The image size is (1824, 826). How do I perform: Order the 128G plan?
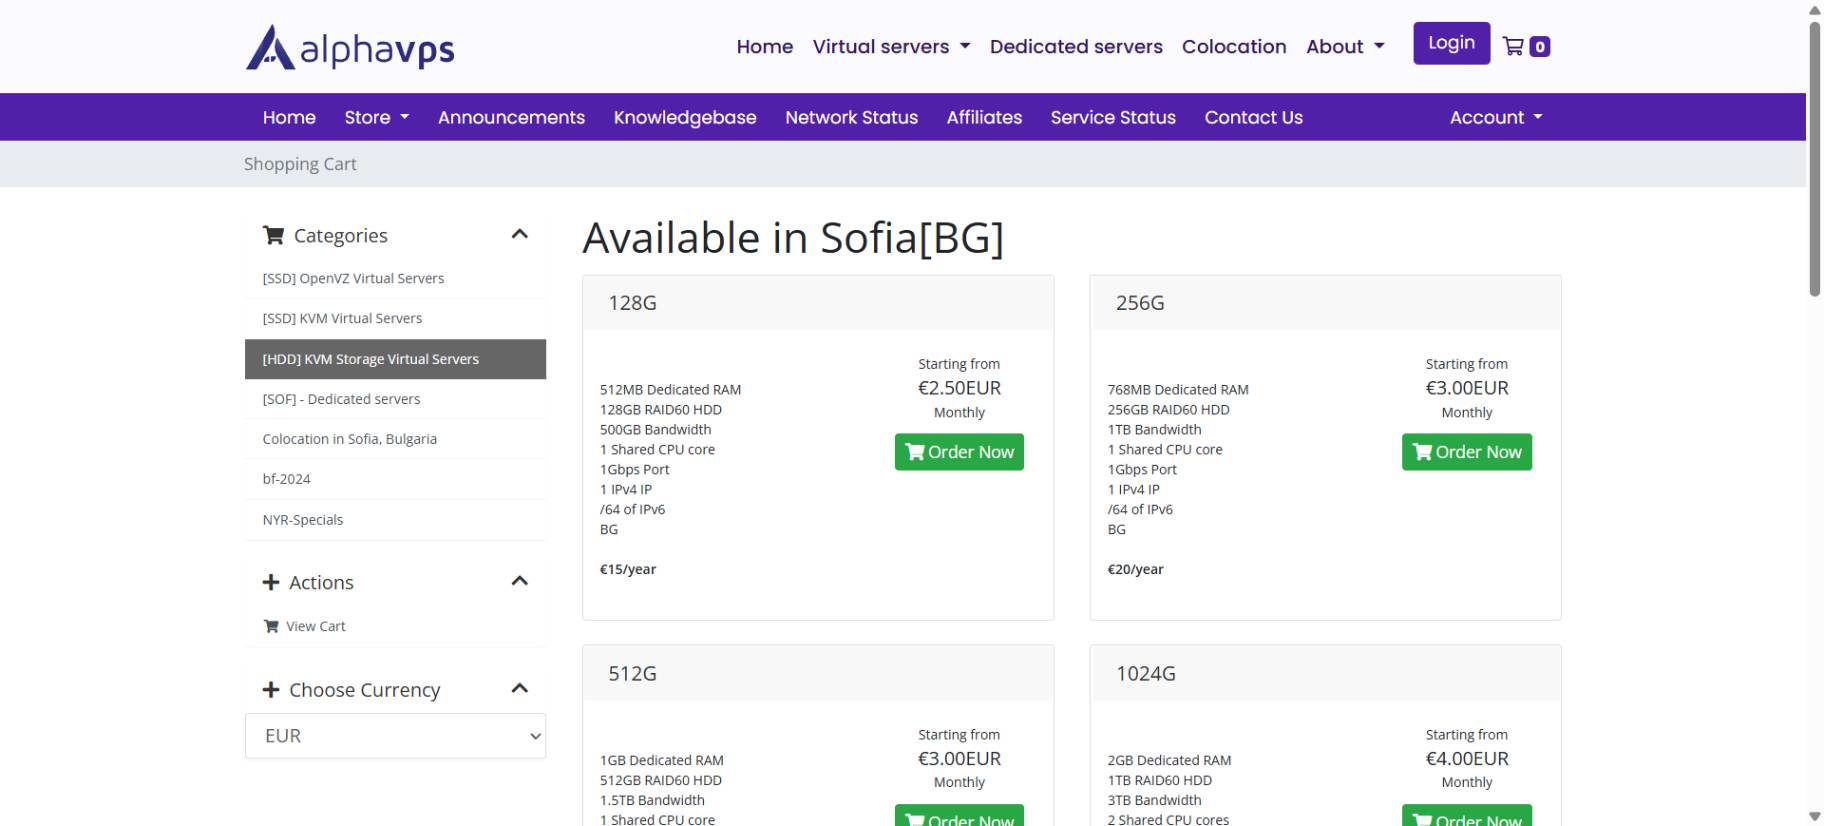pos(959,452)
